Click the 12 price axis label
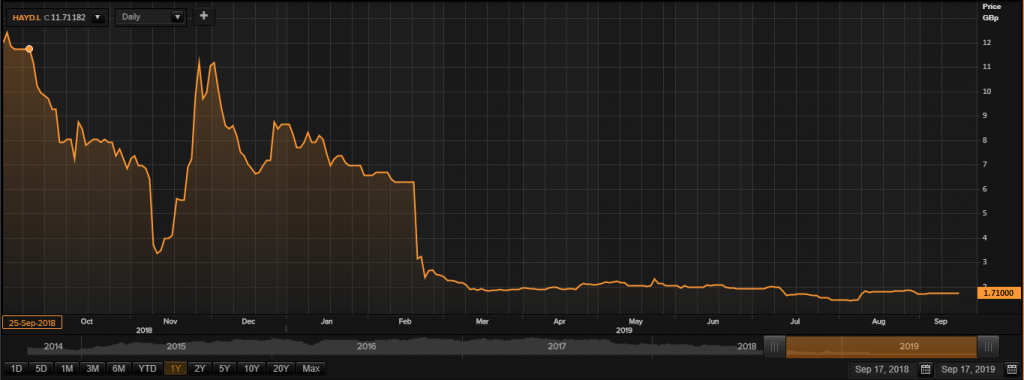The image size is (1024, 380). point(987,42)
